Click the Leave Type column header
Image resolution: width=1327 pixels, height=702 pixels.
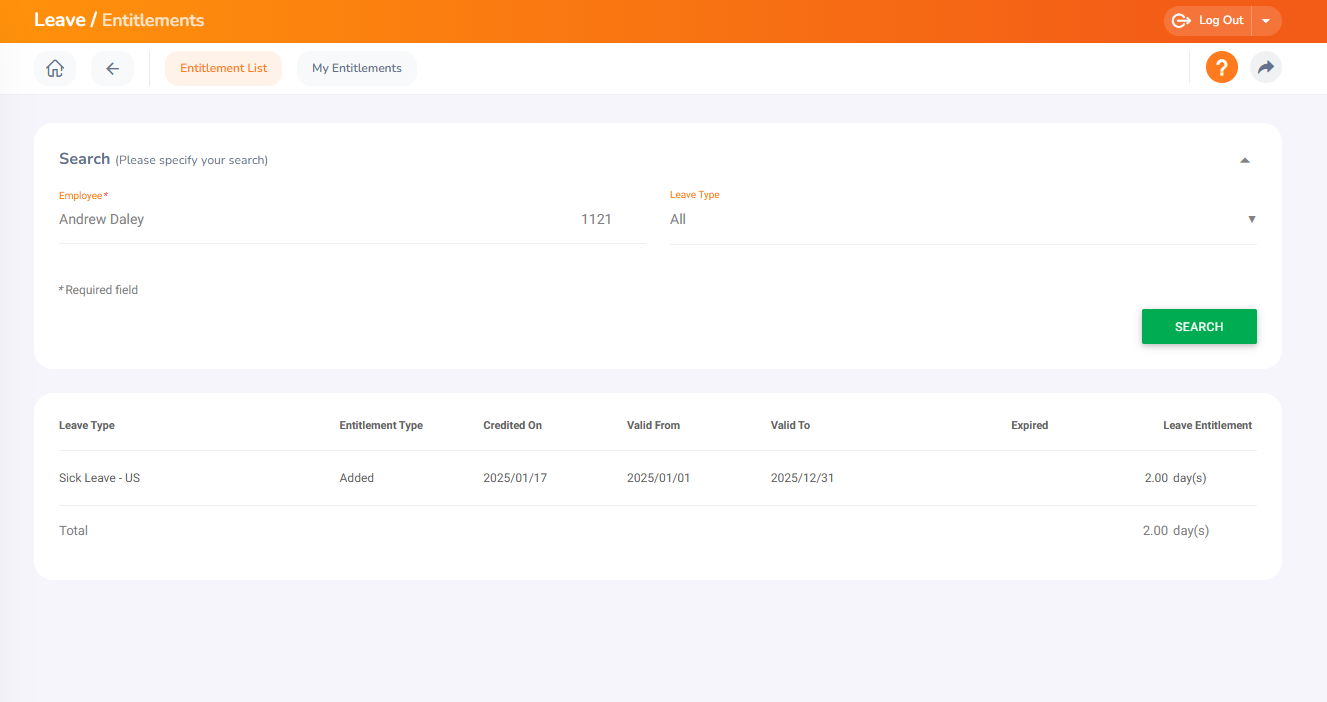click(x=86, y=425)
